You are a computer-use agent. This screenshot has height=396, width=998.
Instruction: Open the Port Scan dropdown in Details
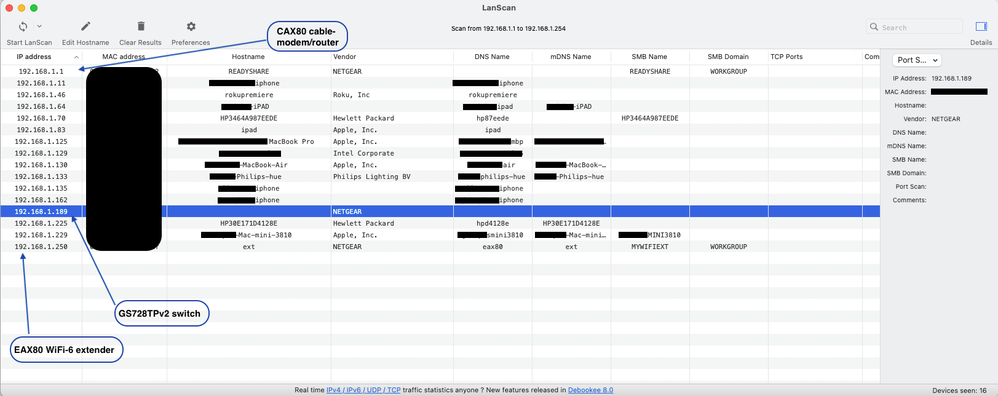[x=917, y=60]
